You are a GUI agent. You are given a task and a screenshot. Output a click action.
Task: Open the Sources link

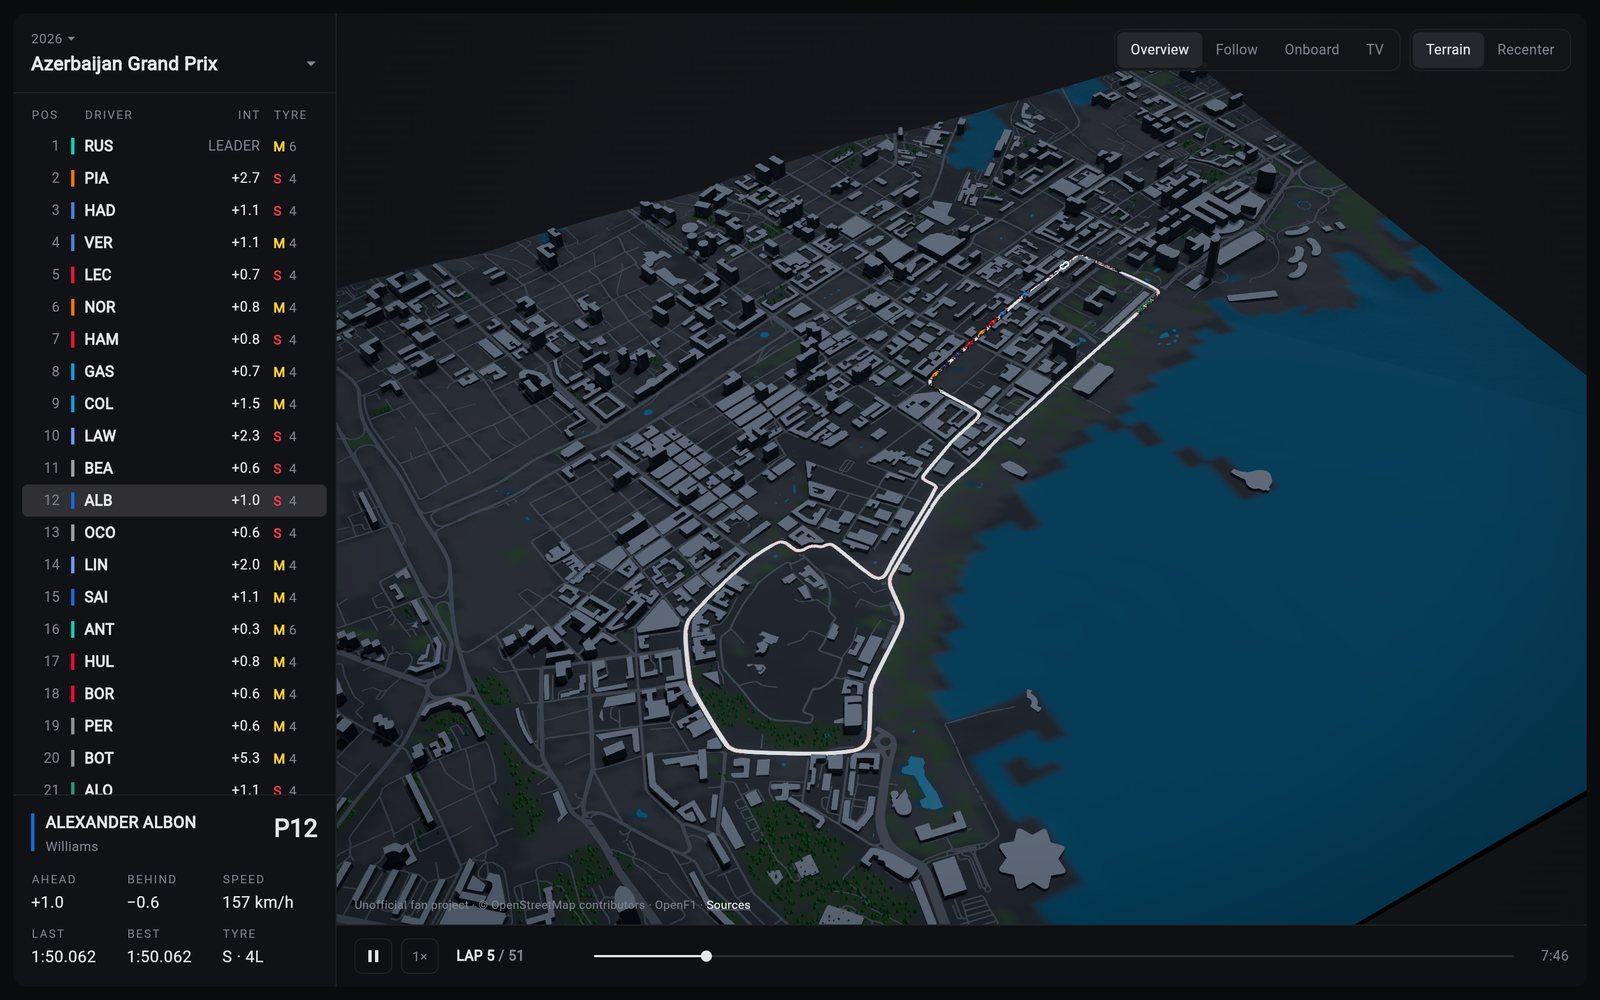coord(728,905)
